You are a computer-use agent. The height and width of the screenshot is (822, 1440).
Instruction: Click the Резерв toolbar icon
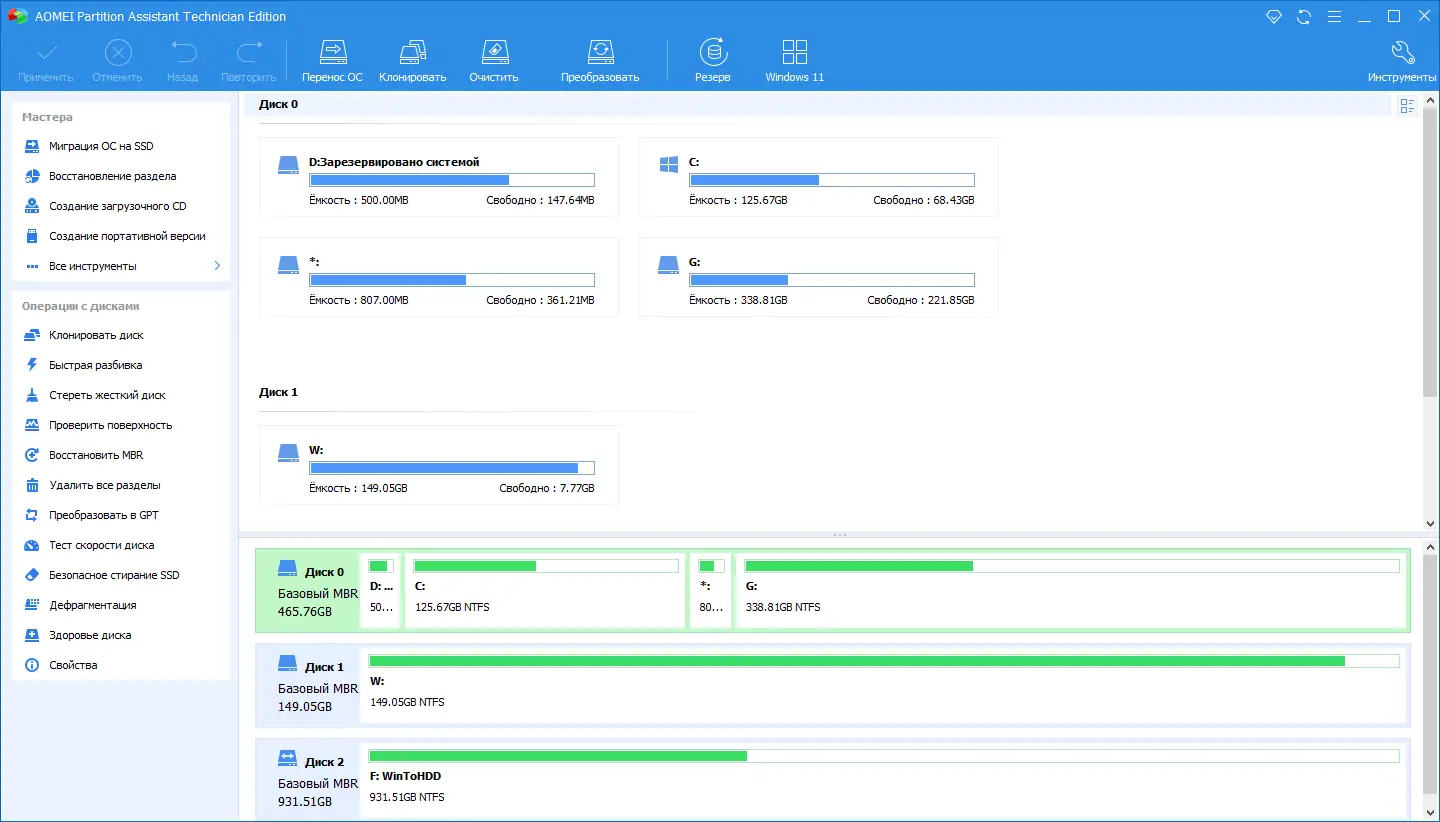[x=713, y=57]
